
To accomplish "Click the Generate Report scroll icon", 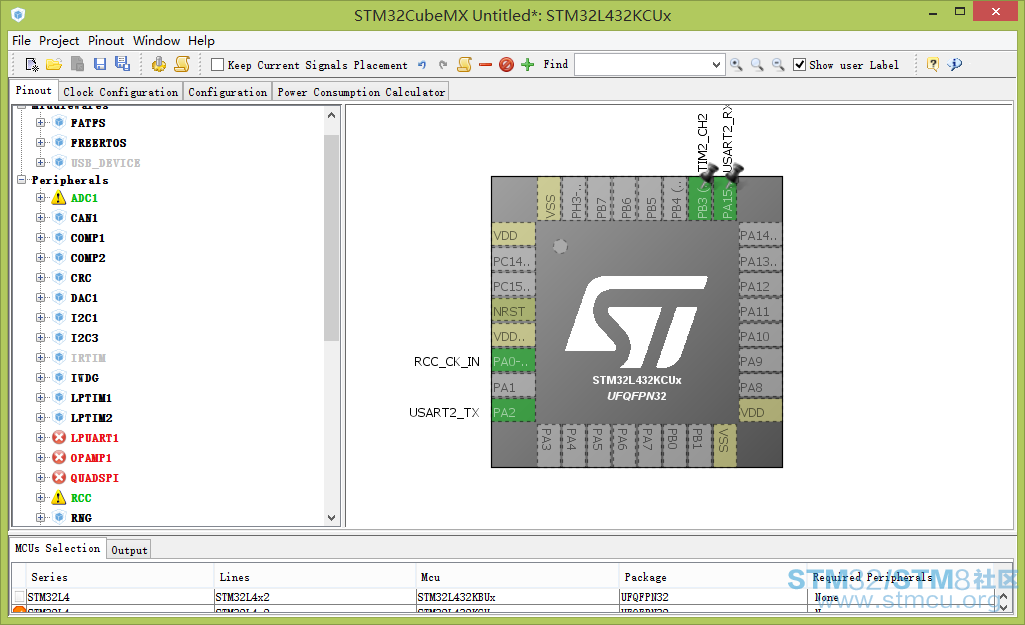I will point(182,64).
